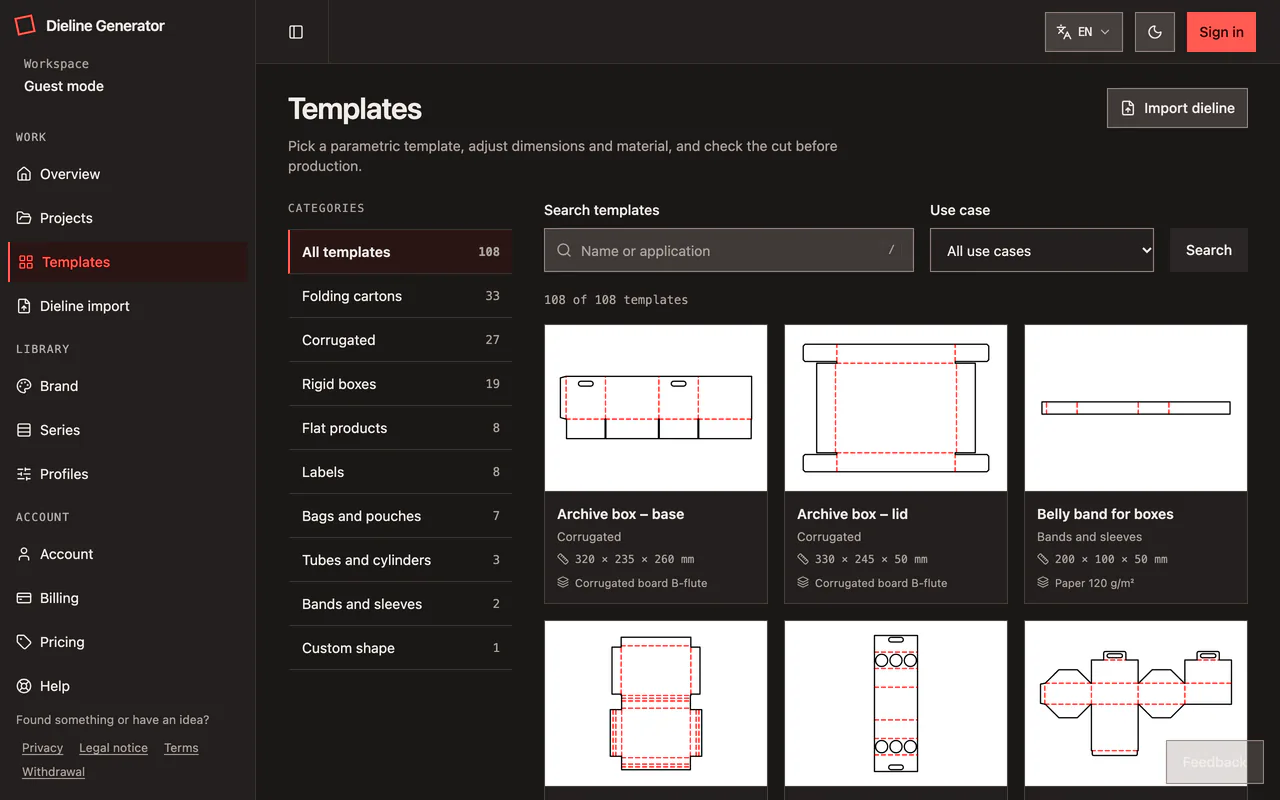Click the Templates grid icon in sidebar
Screen dimensions: 1280x800
[x=26, y=262]
